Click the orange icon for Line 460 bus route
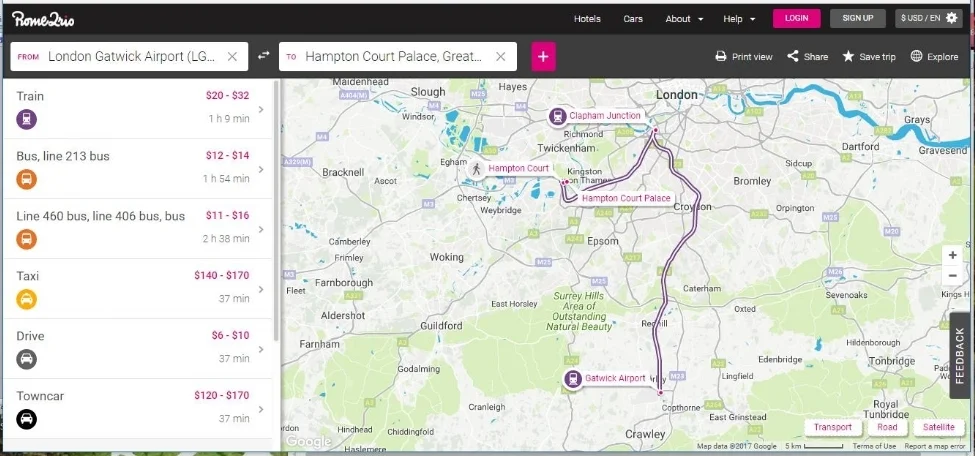This screenshot has height=456, width=975. (27, 239)
